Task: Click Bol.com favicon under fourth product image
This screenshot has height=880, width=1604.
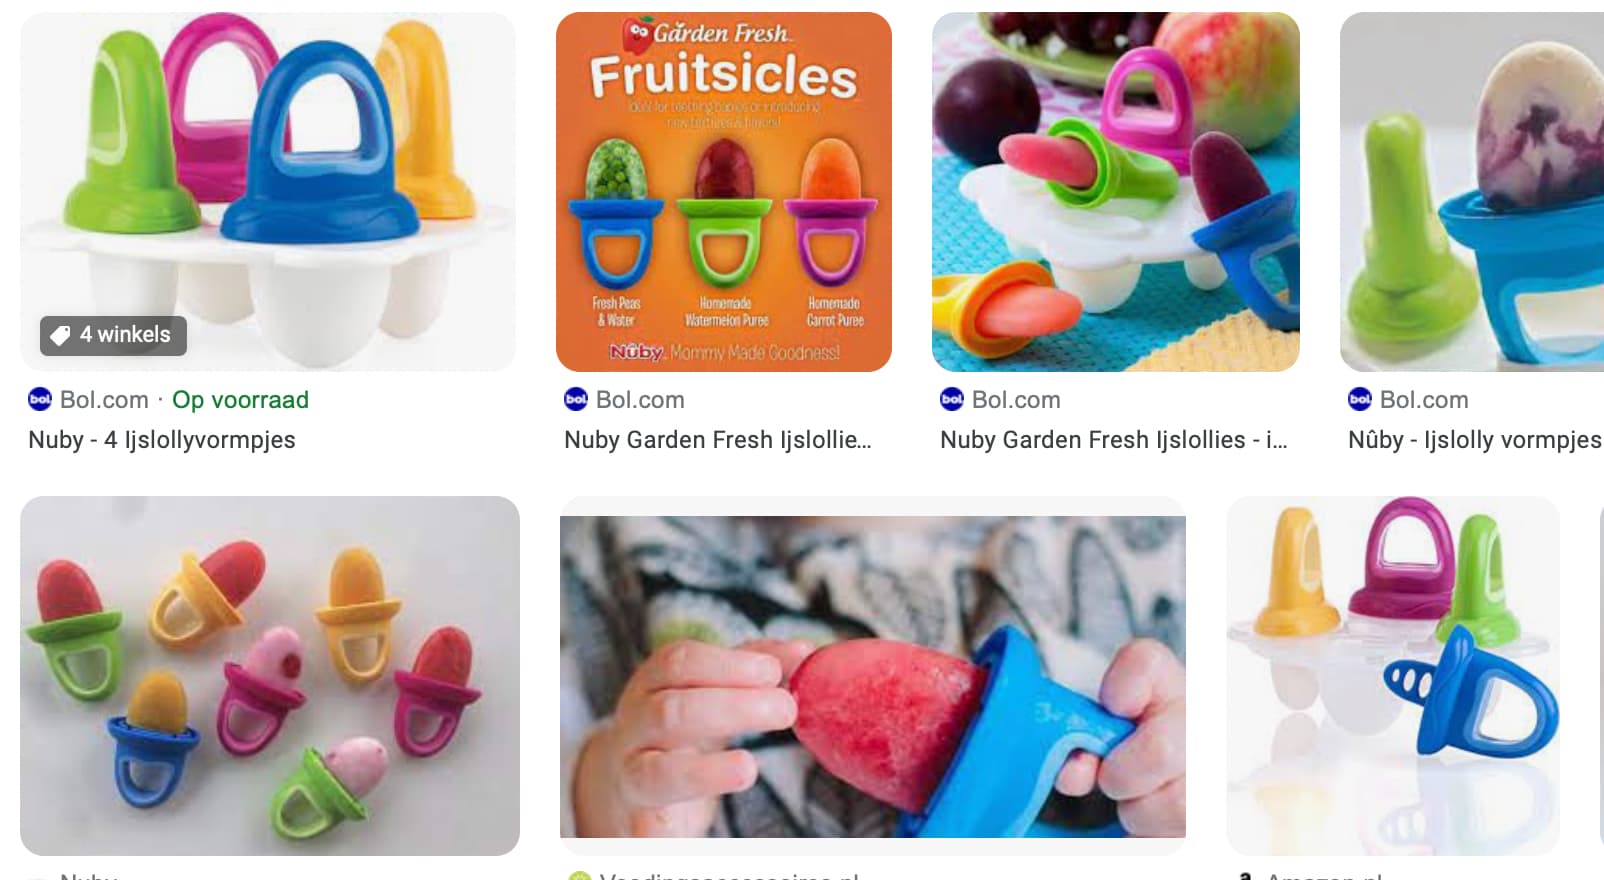Action: click(x=1360, y=400)
